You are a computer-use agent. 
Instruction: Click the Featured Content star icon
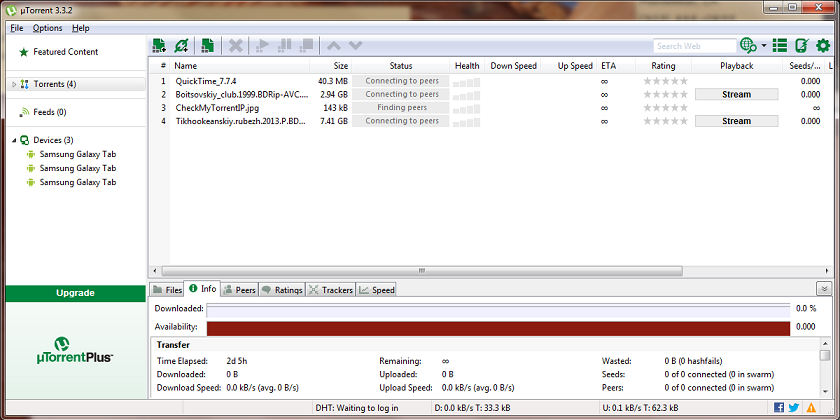tap(24, 52)
